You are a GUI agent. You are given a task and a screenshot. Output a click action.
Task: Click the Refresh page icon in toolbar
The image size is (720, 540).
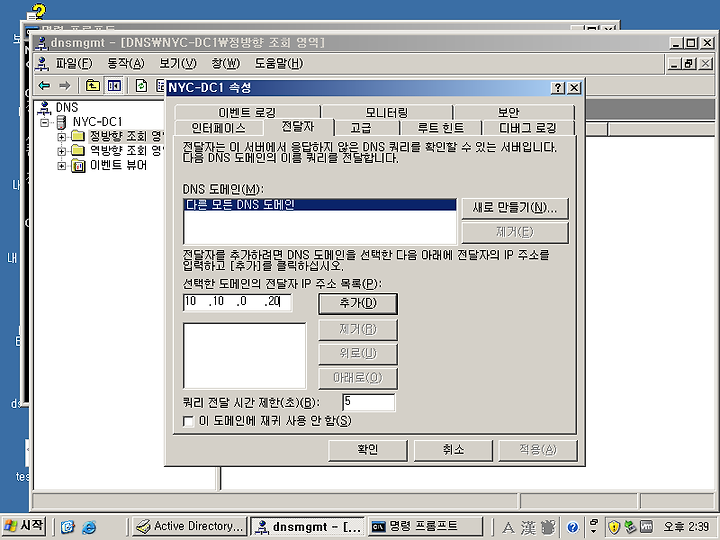tap(141, 85)
